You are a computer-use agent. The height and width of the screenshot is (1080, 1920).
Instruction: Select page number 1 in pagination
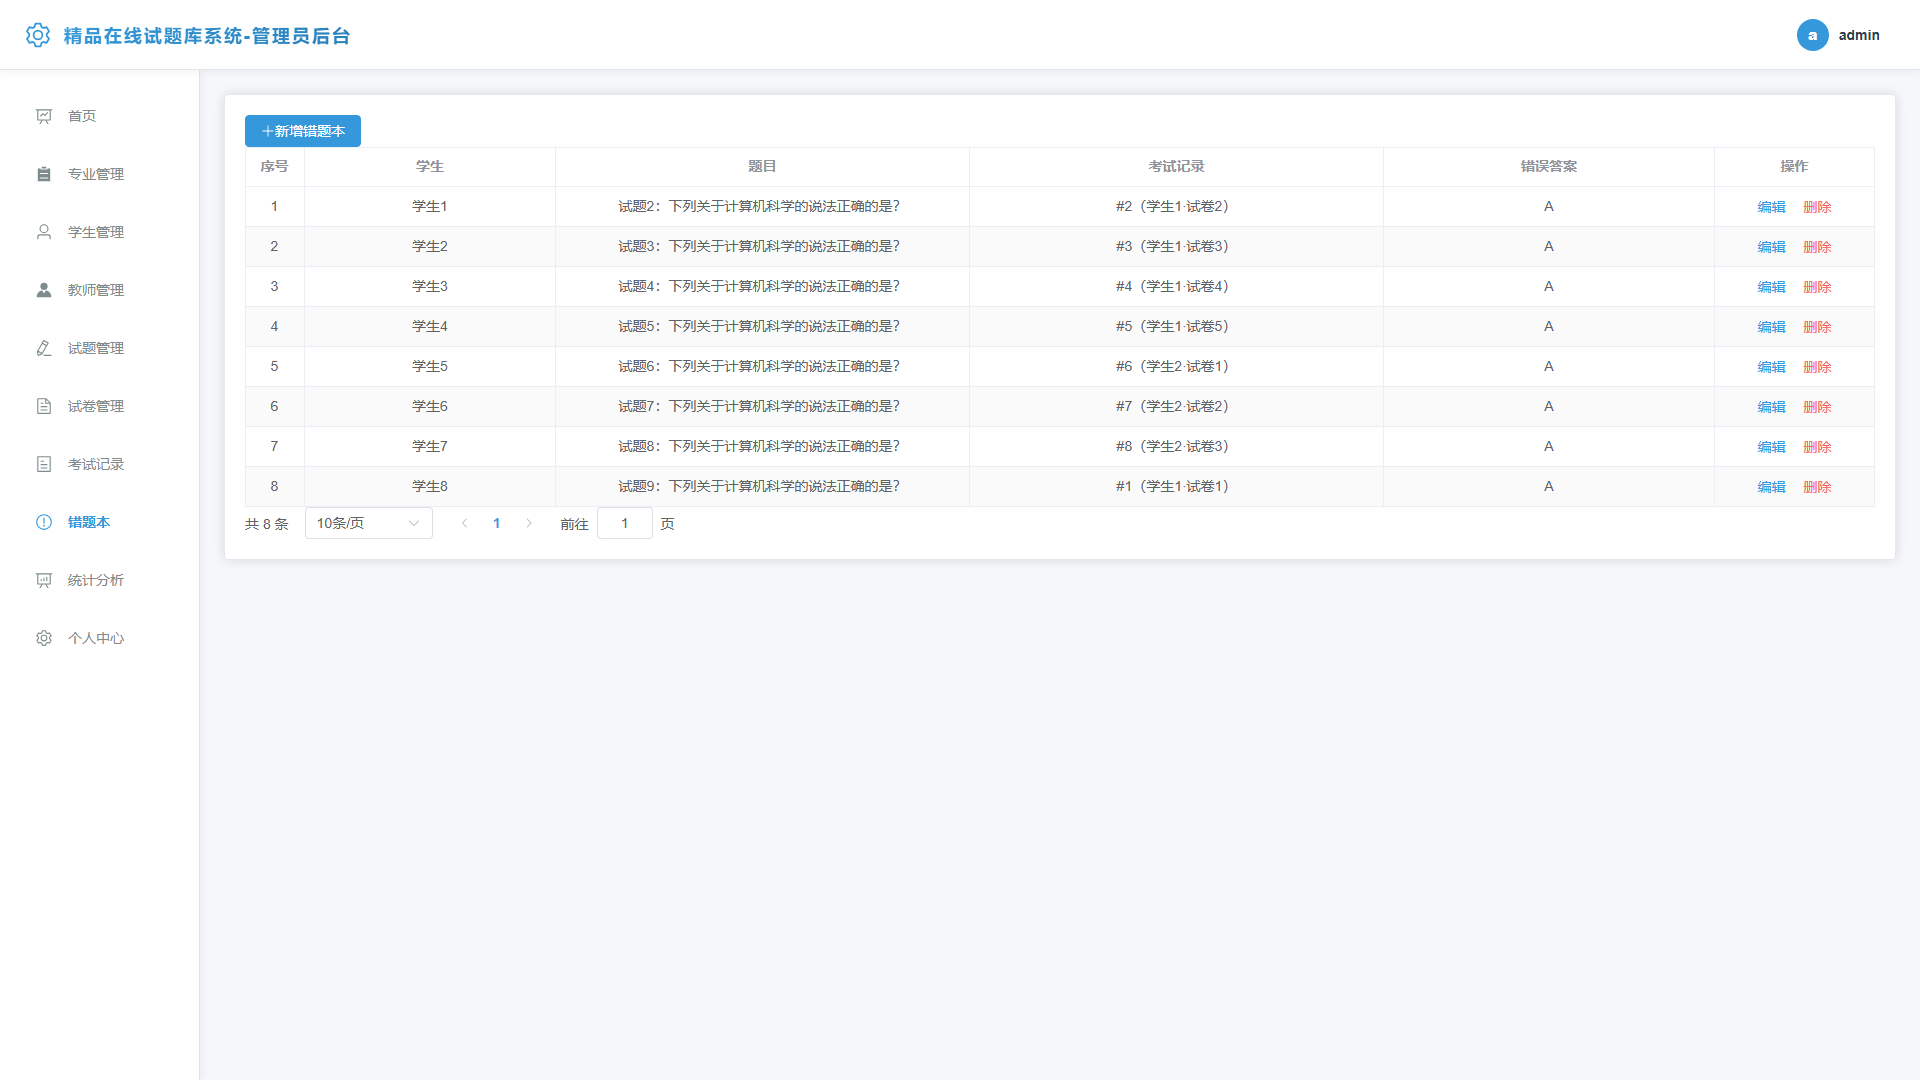coord(497,523)
